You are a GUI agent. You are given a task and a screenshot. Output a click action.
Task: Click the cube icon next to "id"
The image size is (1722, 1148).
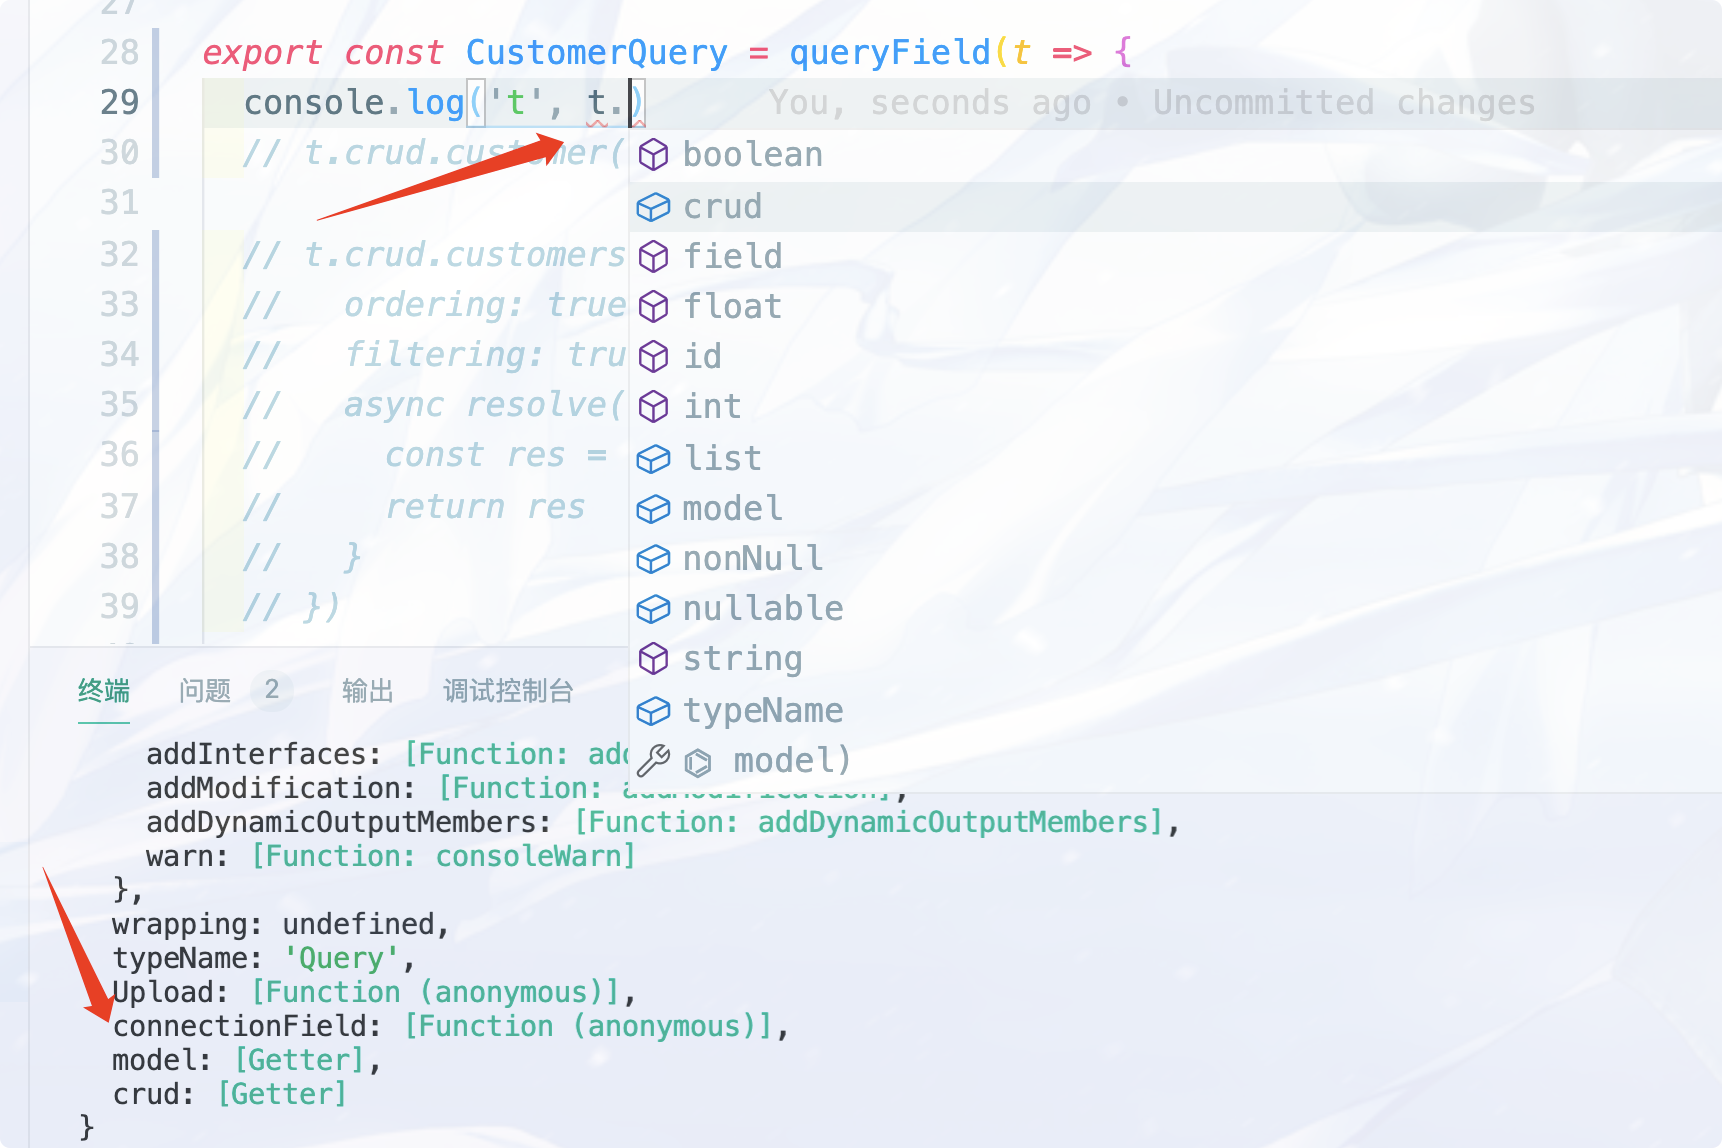654,357
